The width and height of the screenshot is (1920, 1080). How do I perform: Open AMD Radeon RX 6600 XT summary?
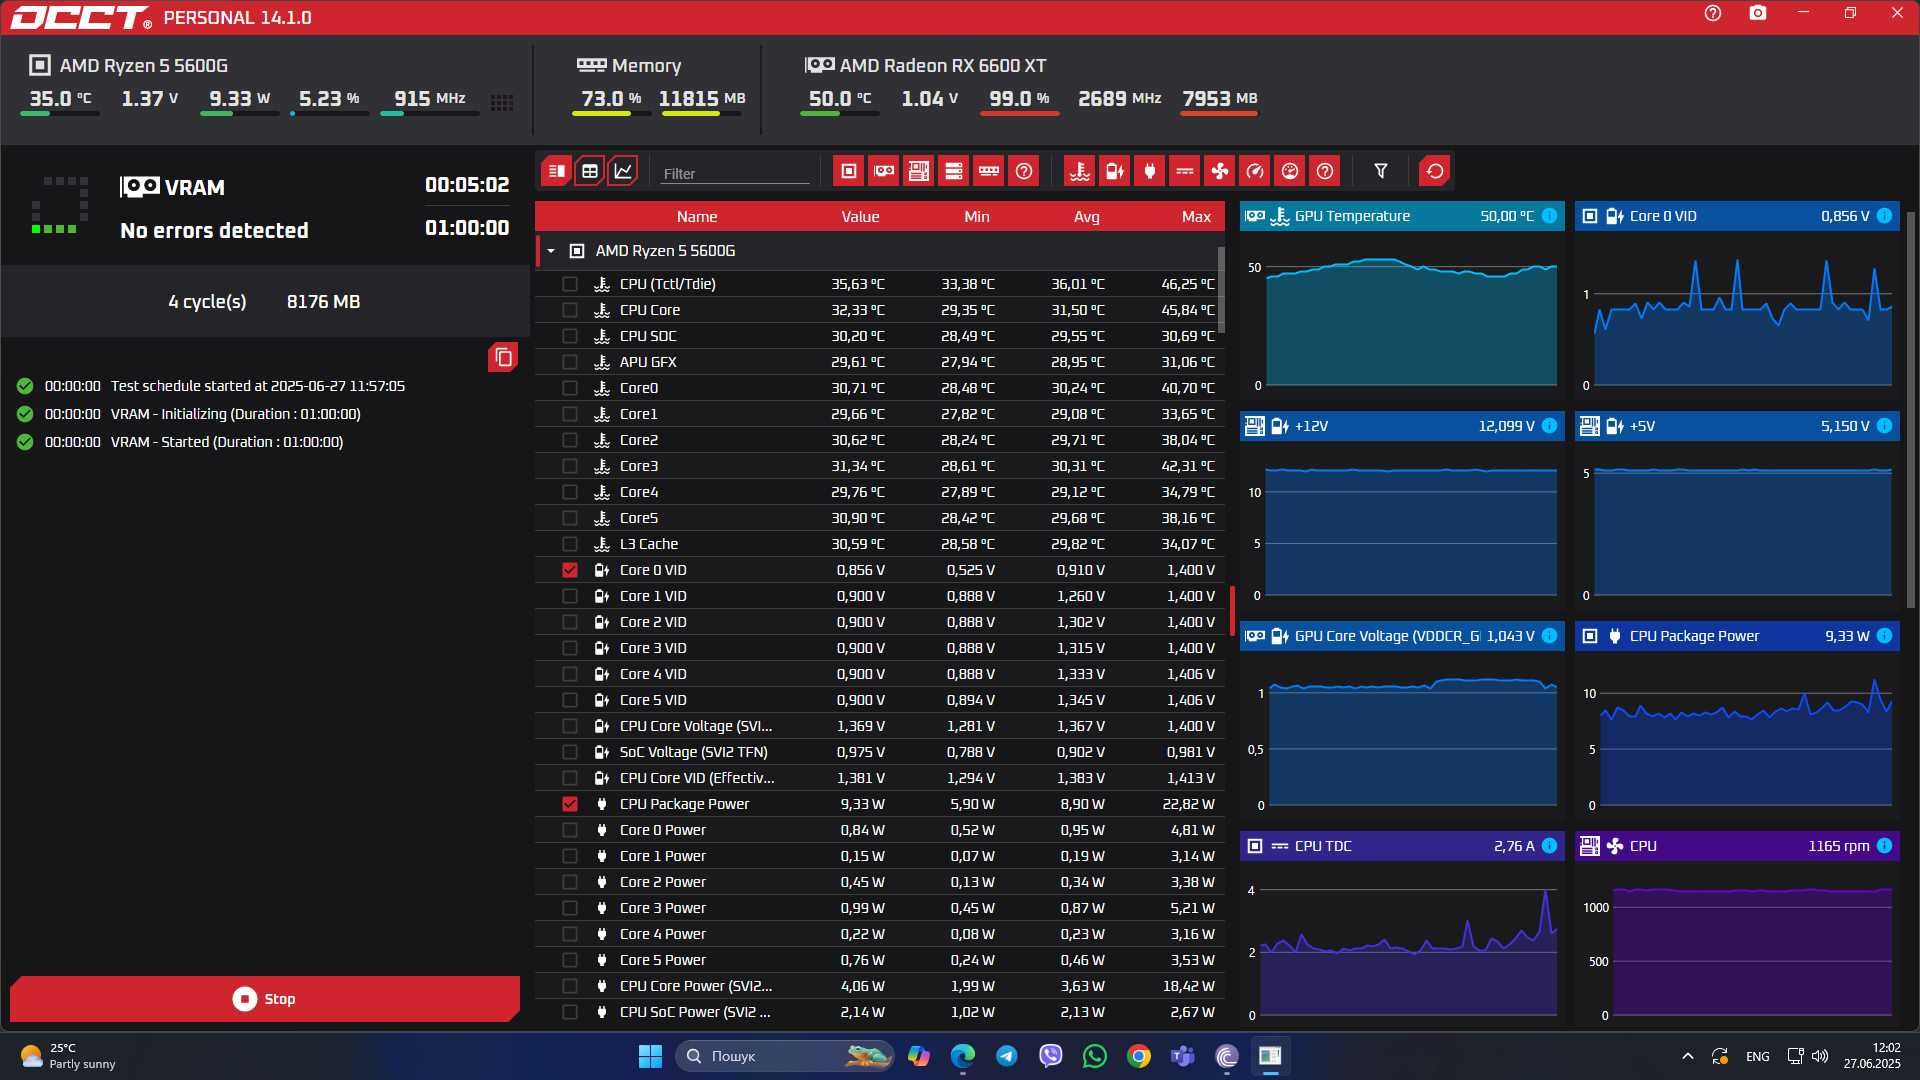[x=925, y=65]
